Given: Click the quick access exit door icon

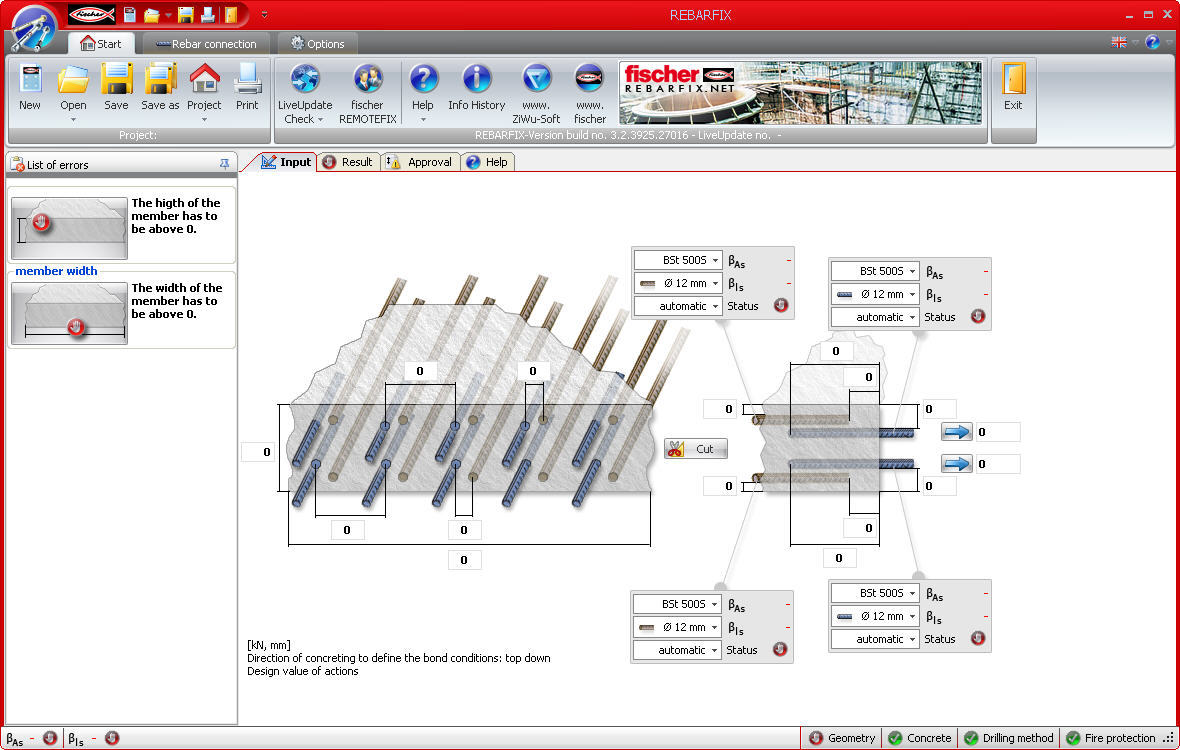Looking at the screenshot, I should [x=231, y=14].
